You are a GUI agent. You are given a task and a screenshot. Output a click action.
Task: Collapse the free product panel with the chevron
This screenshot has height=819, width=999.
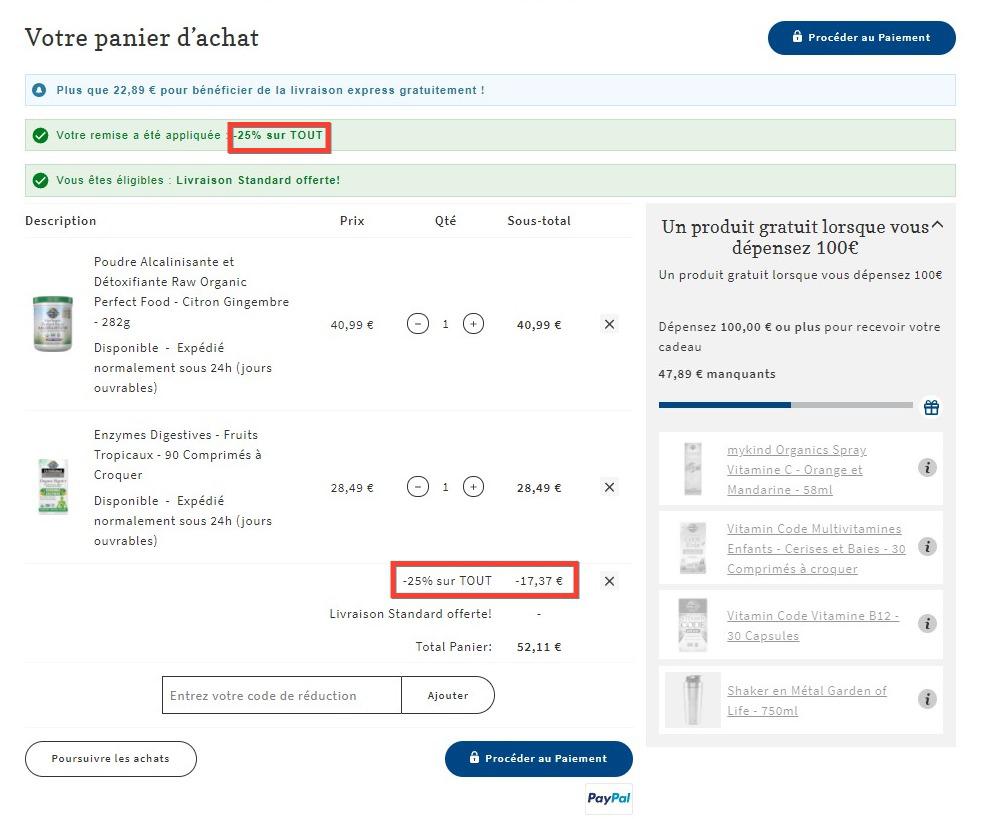937,225
